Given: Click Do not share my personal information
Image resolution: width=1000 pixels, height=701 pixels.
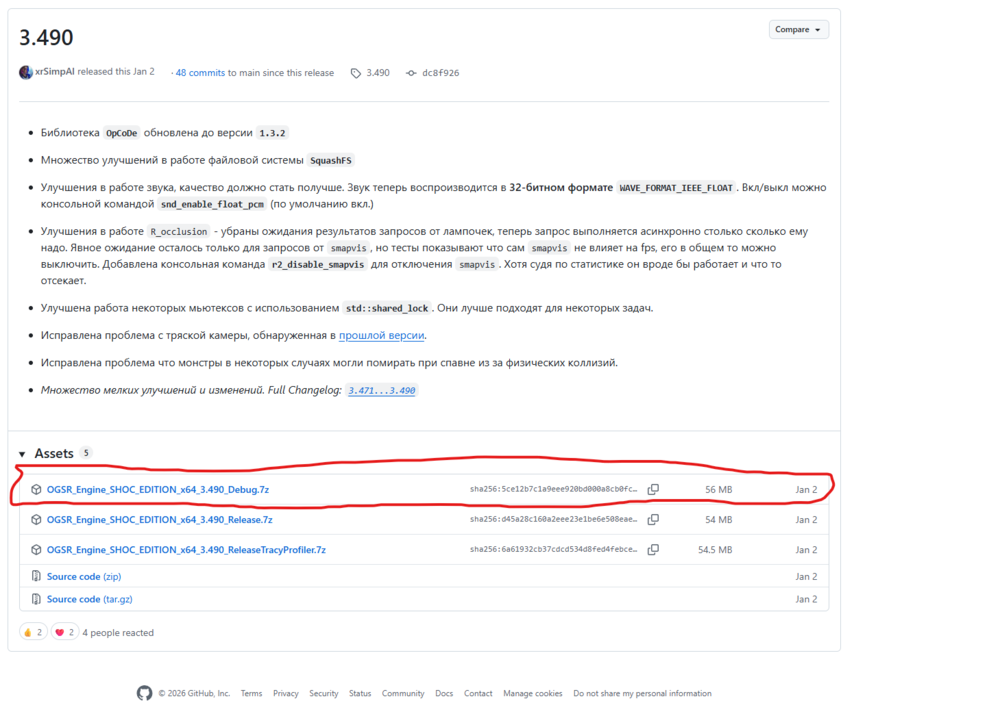Looking at the screenshot, I should point(642,693).
